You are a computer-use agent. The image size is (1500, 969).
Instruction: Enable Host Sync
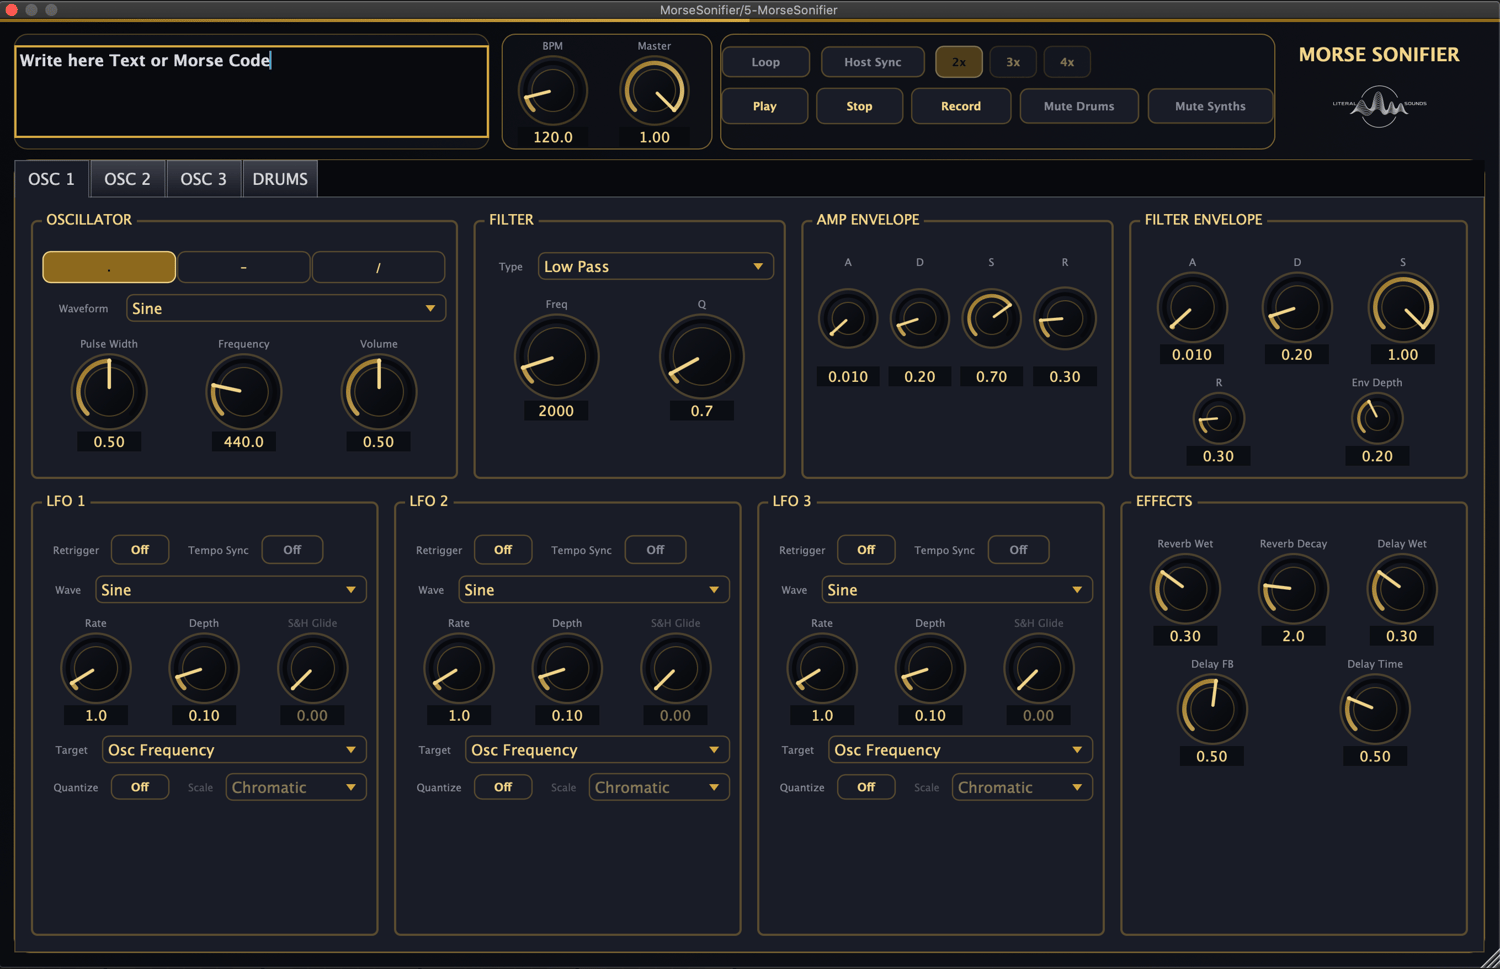tap(872, 62)
